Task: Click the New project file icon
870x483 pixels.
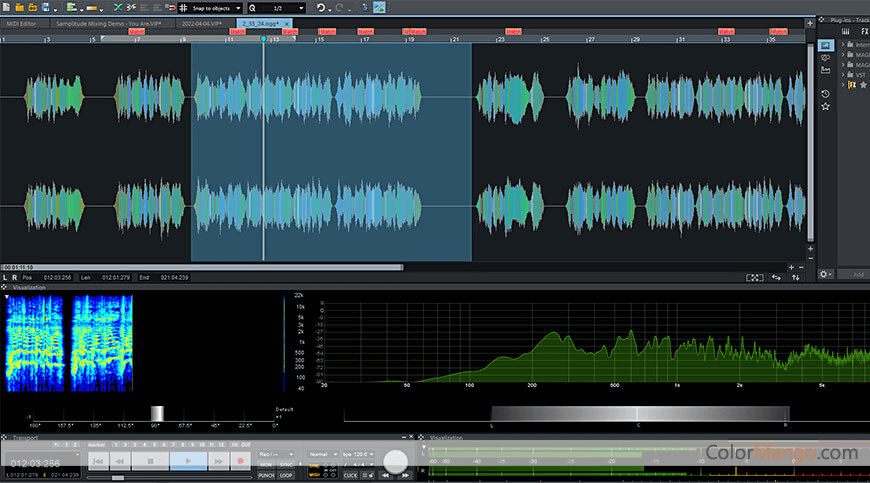Action: 8,7
